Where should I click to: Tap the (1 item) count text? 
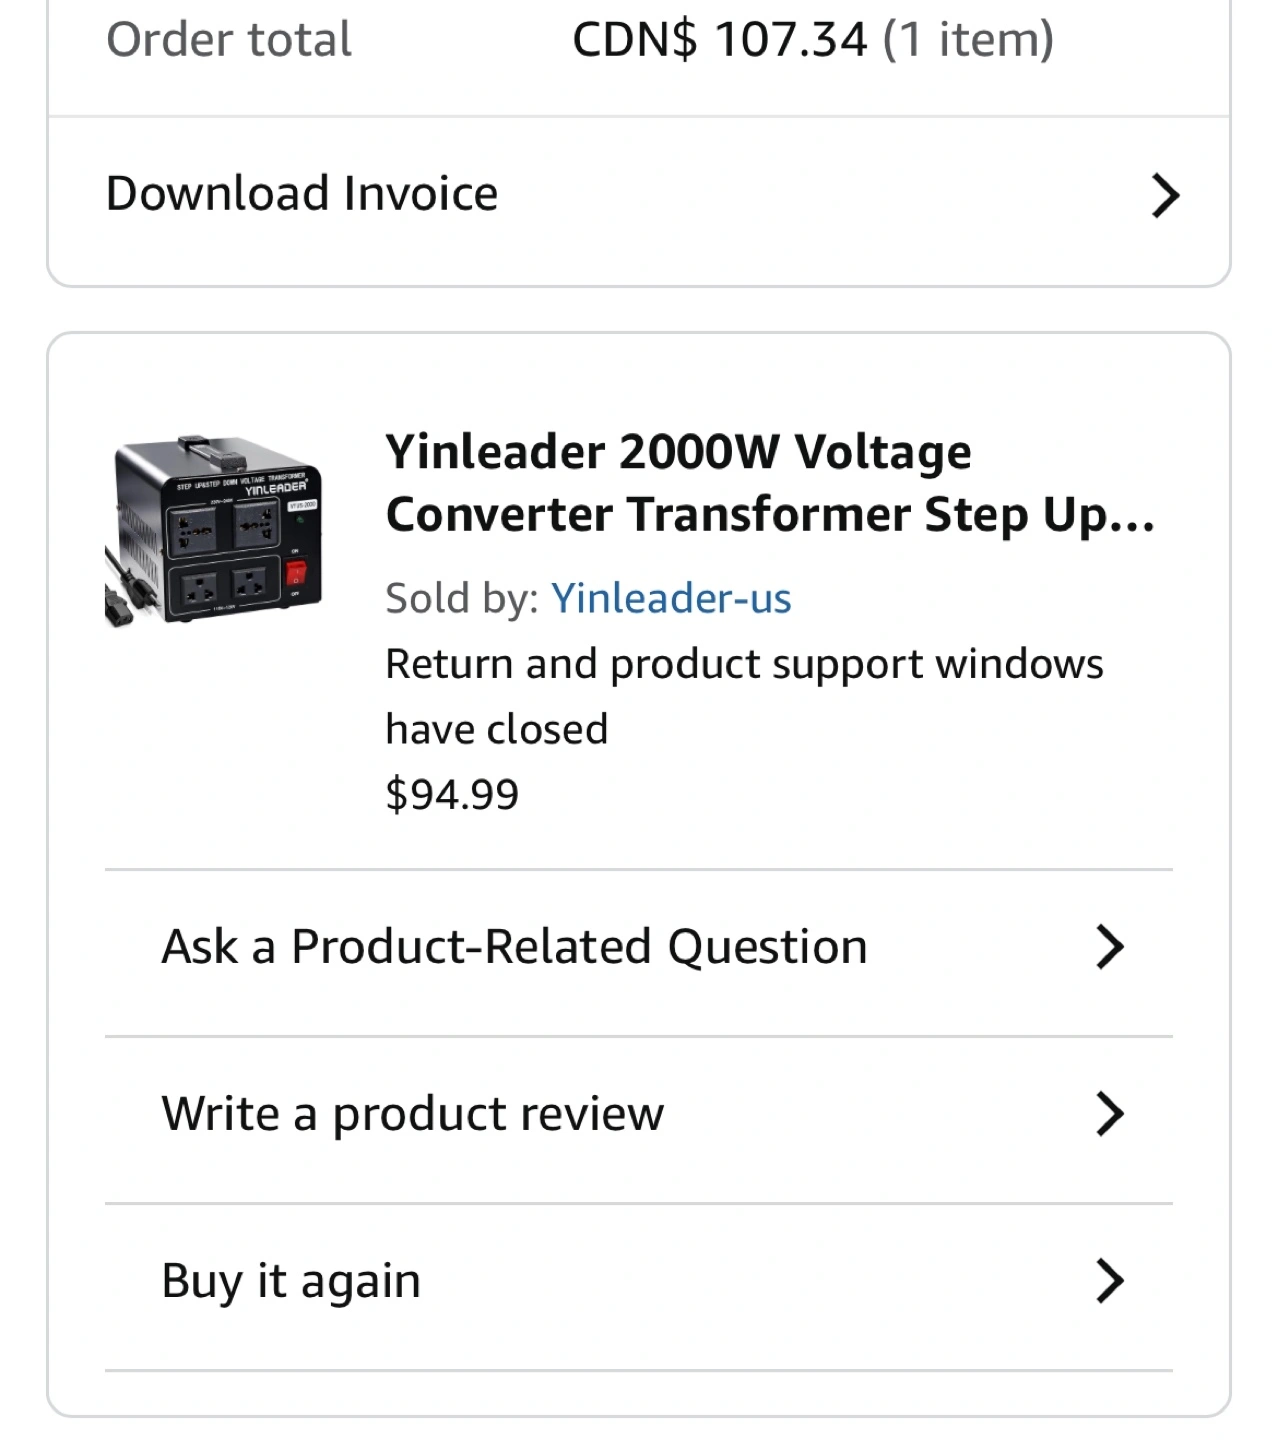pos(968,40)
